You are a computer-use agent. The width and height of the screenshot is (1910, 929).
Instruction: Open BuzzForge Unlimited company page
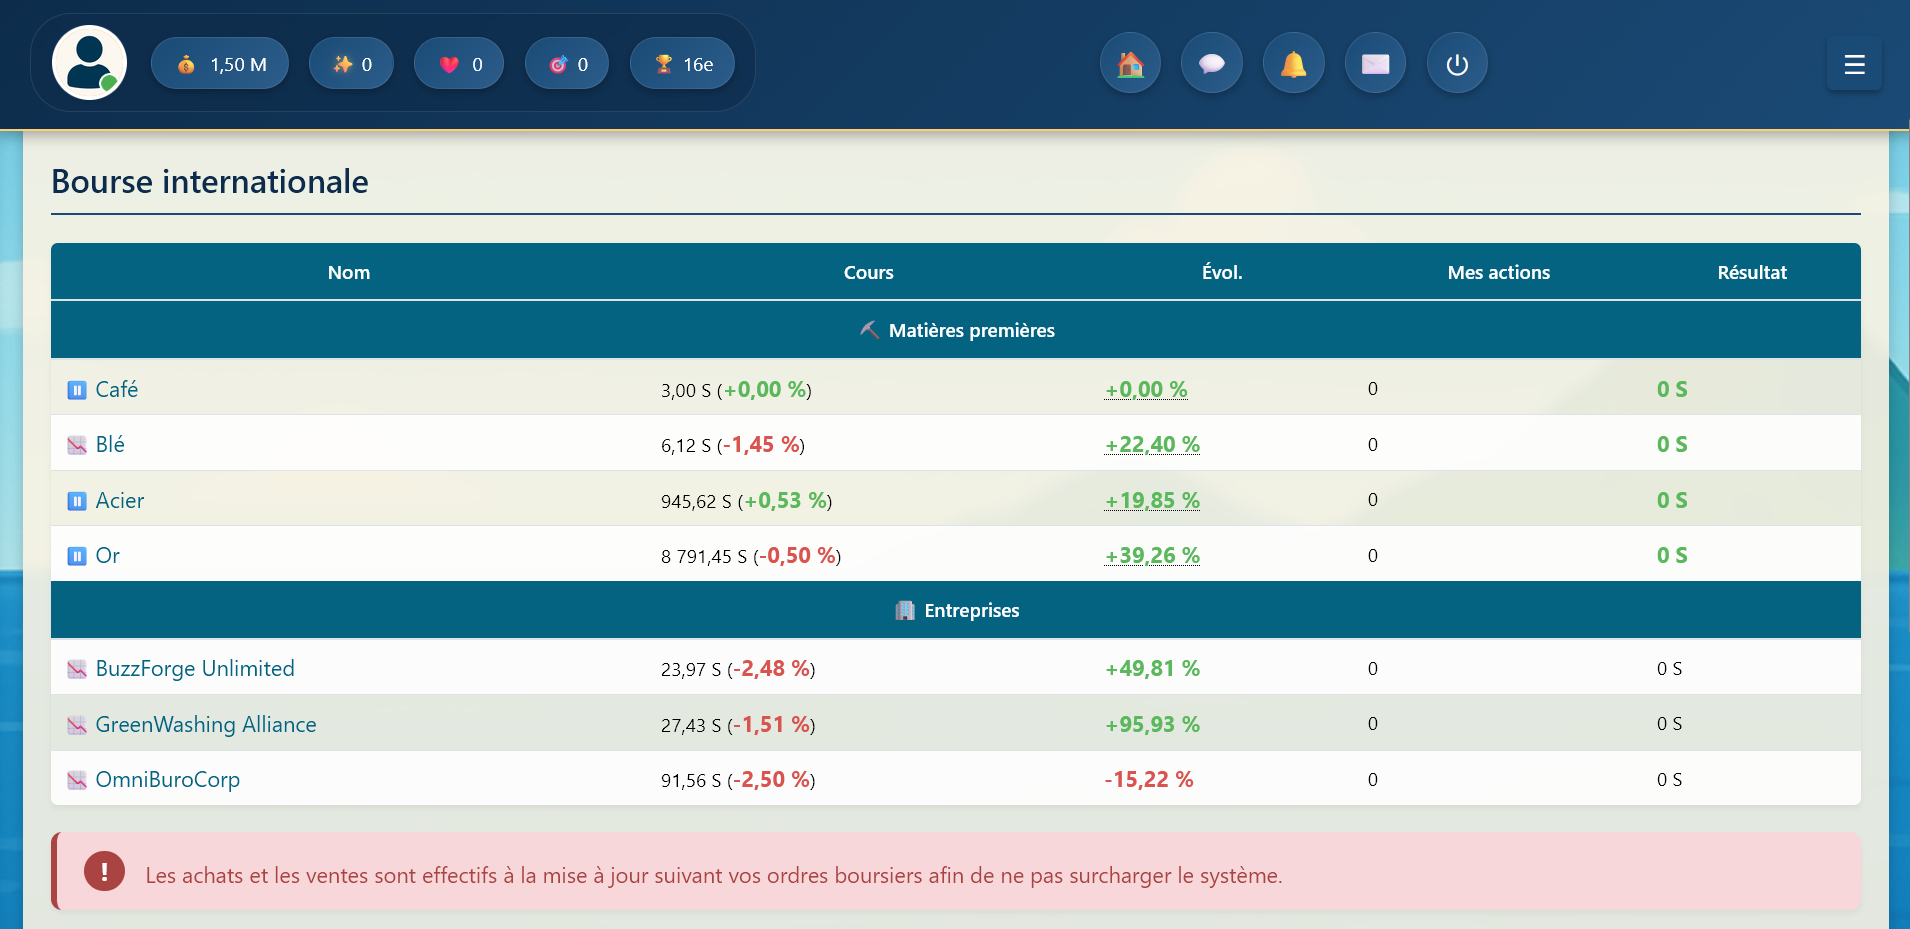pyautogui.click(x=195, y=668)
